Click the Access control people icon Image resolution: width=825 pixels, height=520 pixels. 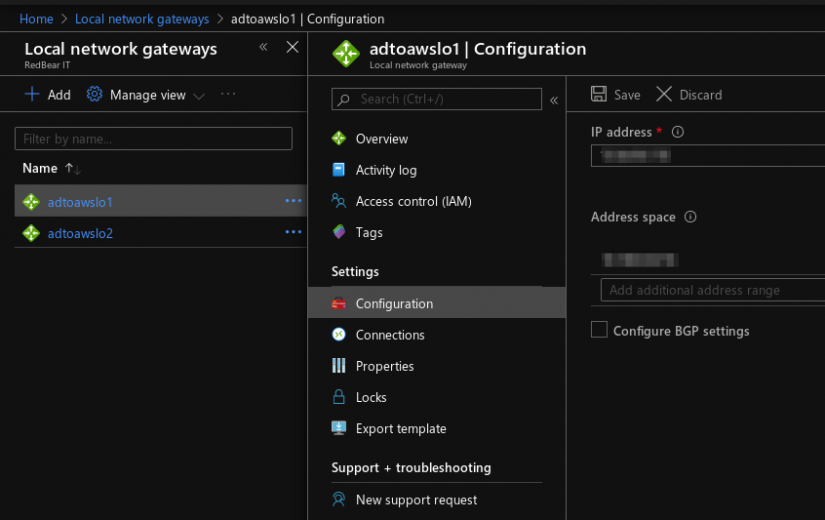339,201
